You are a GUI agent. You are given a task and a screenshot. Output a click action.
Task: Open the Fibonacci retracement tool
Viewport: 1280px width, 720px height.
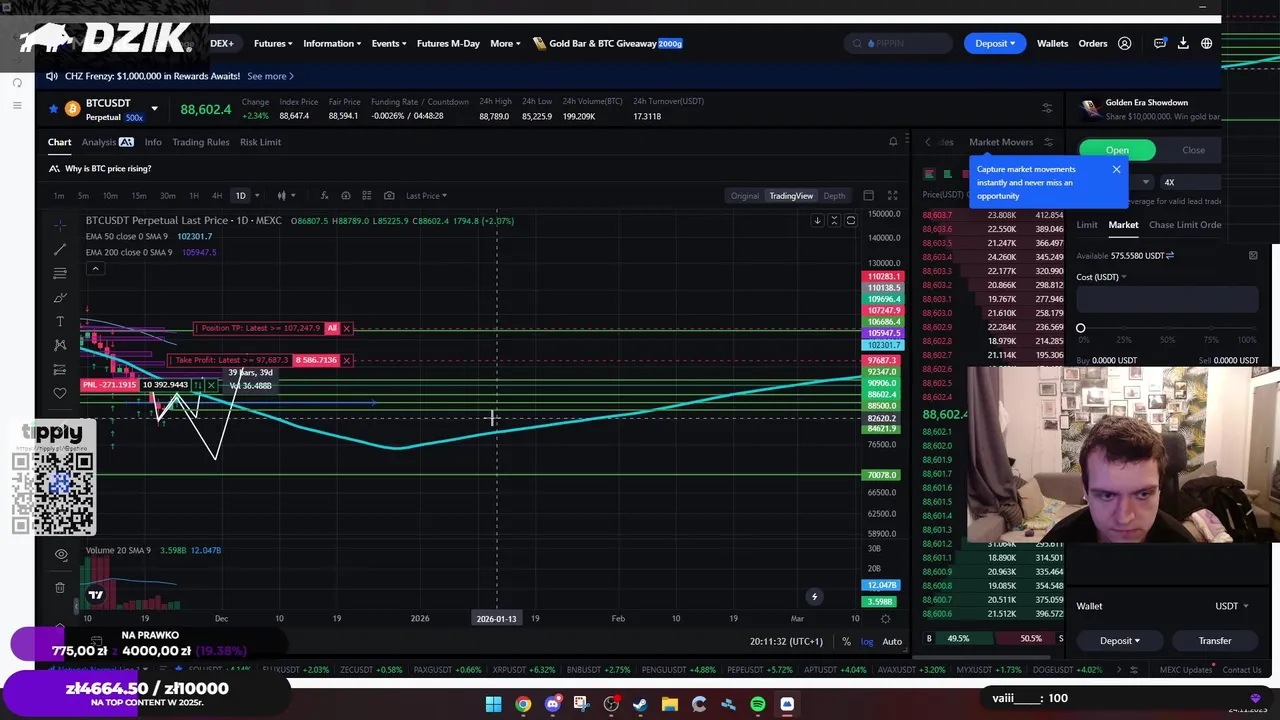pyautogui.click(x=60, y=273)
